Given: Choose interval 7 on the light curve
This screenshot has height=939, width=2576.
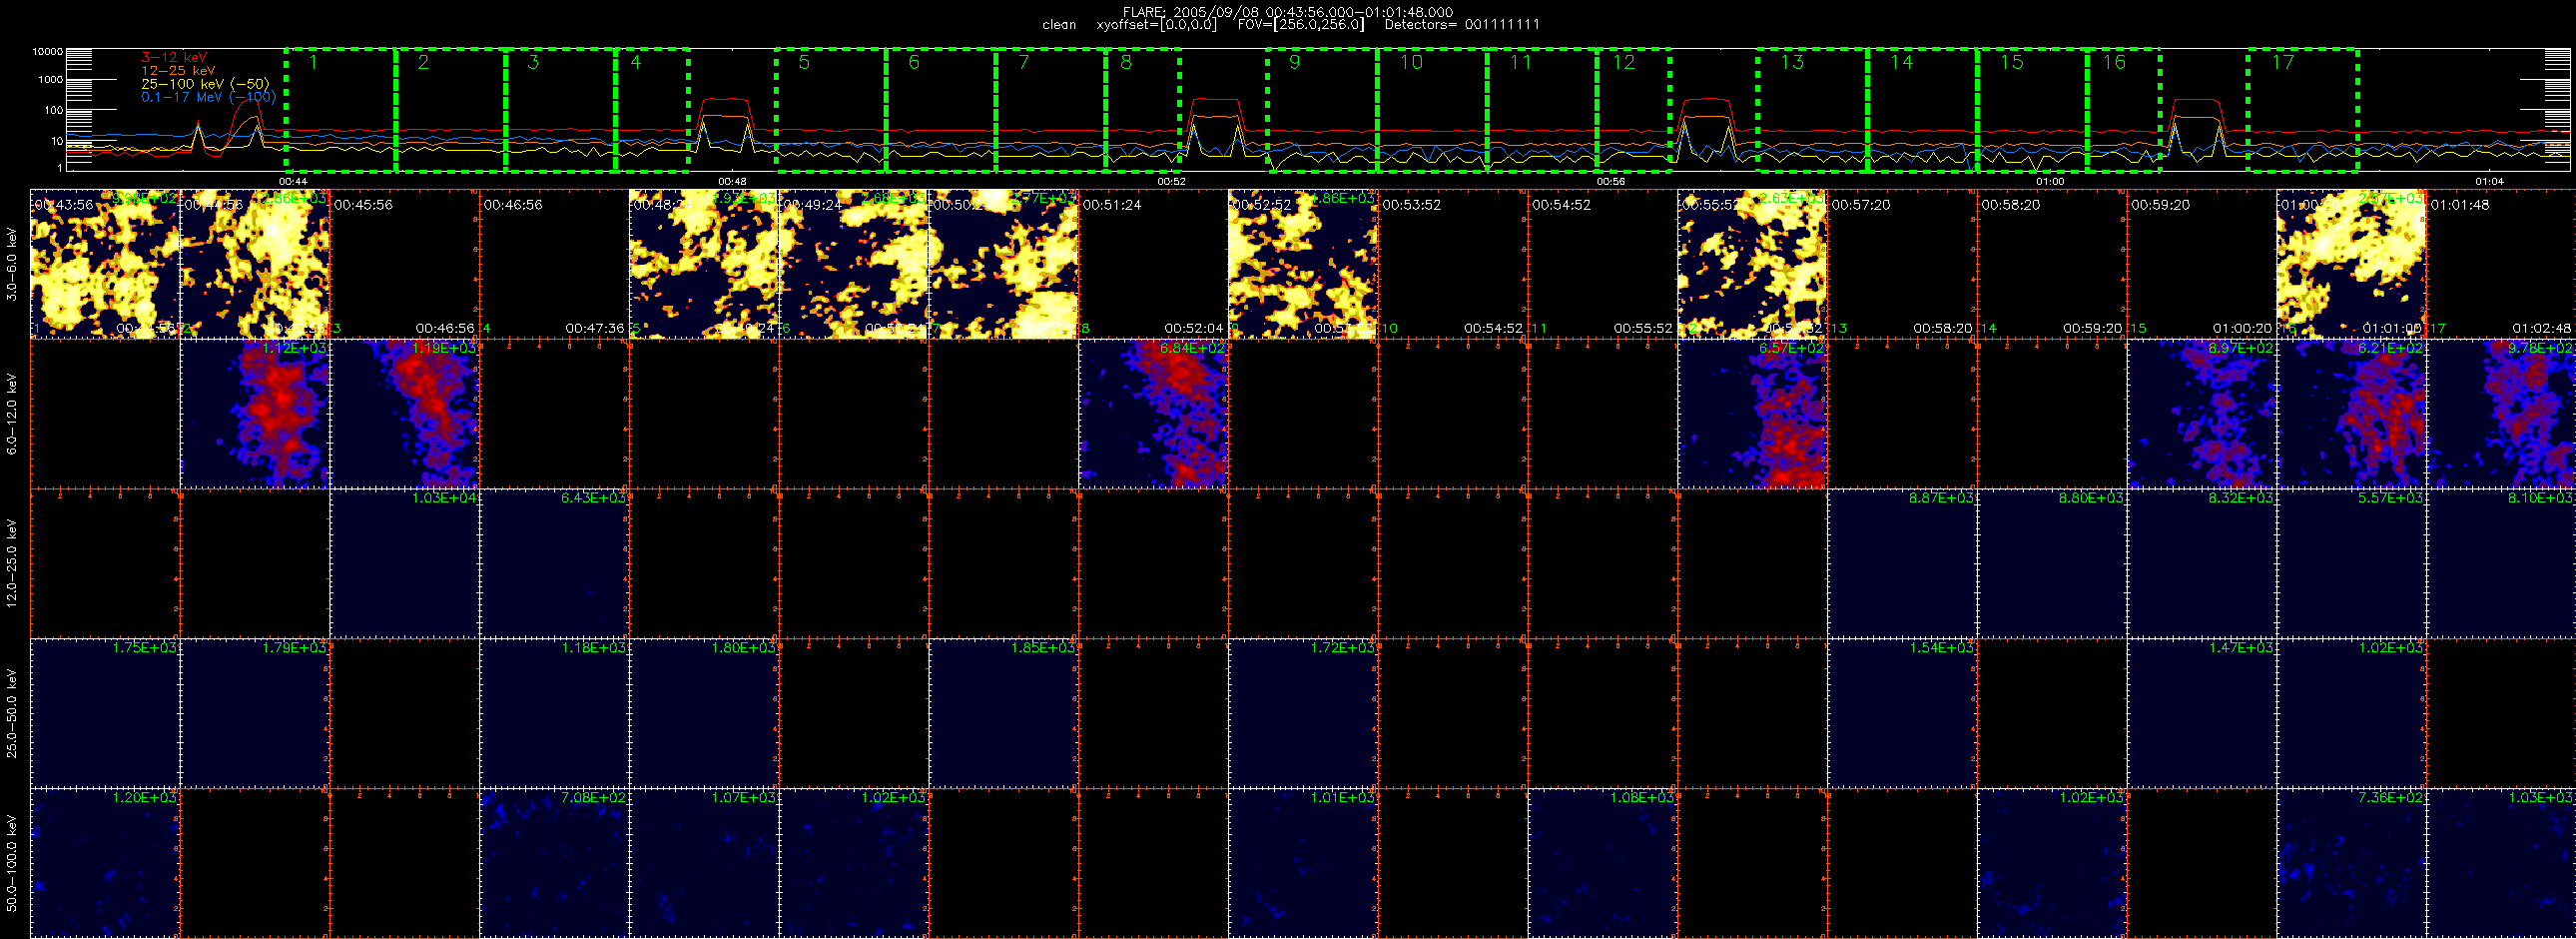Looking at the screenshot, I should [x=1023, y=63].
